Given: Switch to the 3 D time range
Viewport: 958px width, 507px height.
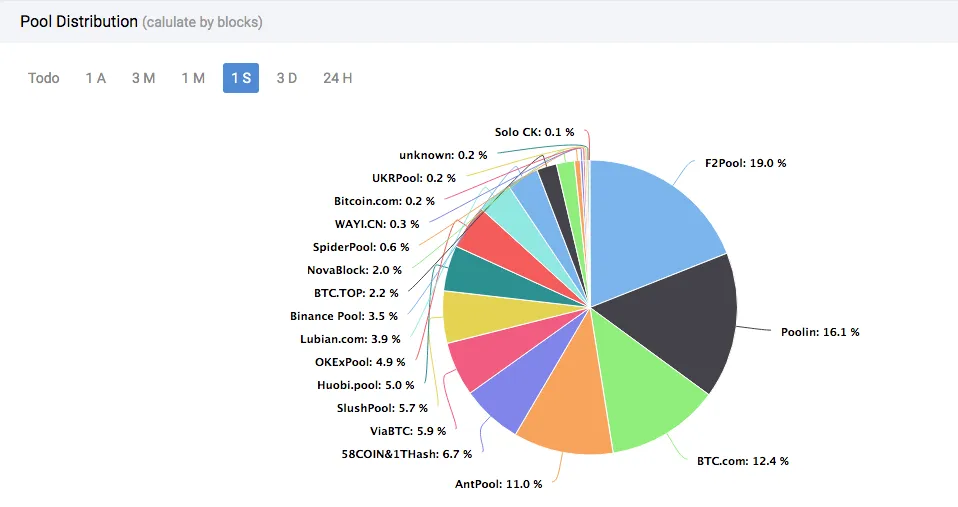Looking at the screenshot, I should (287, 78).
